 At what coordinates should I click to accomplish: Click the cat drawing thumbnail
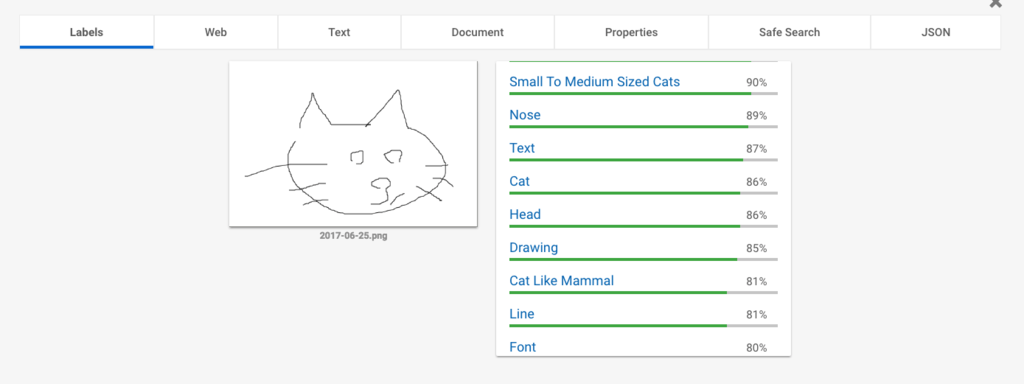pyautogui.click(x=353, y=144)
